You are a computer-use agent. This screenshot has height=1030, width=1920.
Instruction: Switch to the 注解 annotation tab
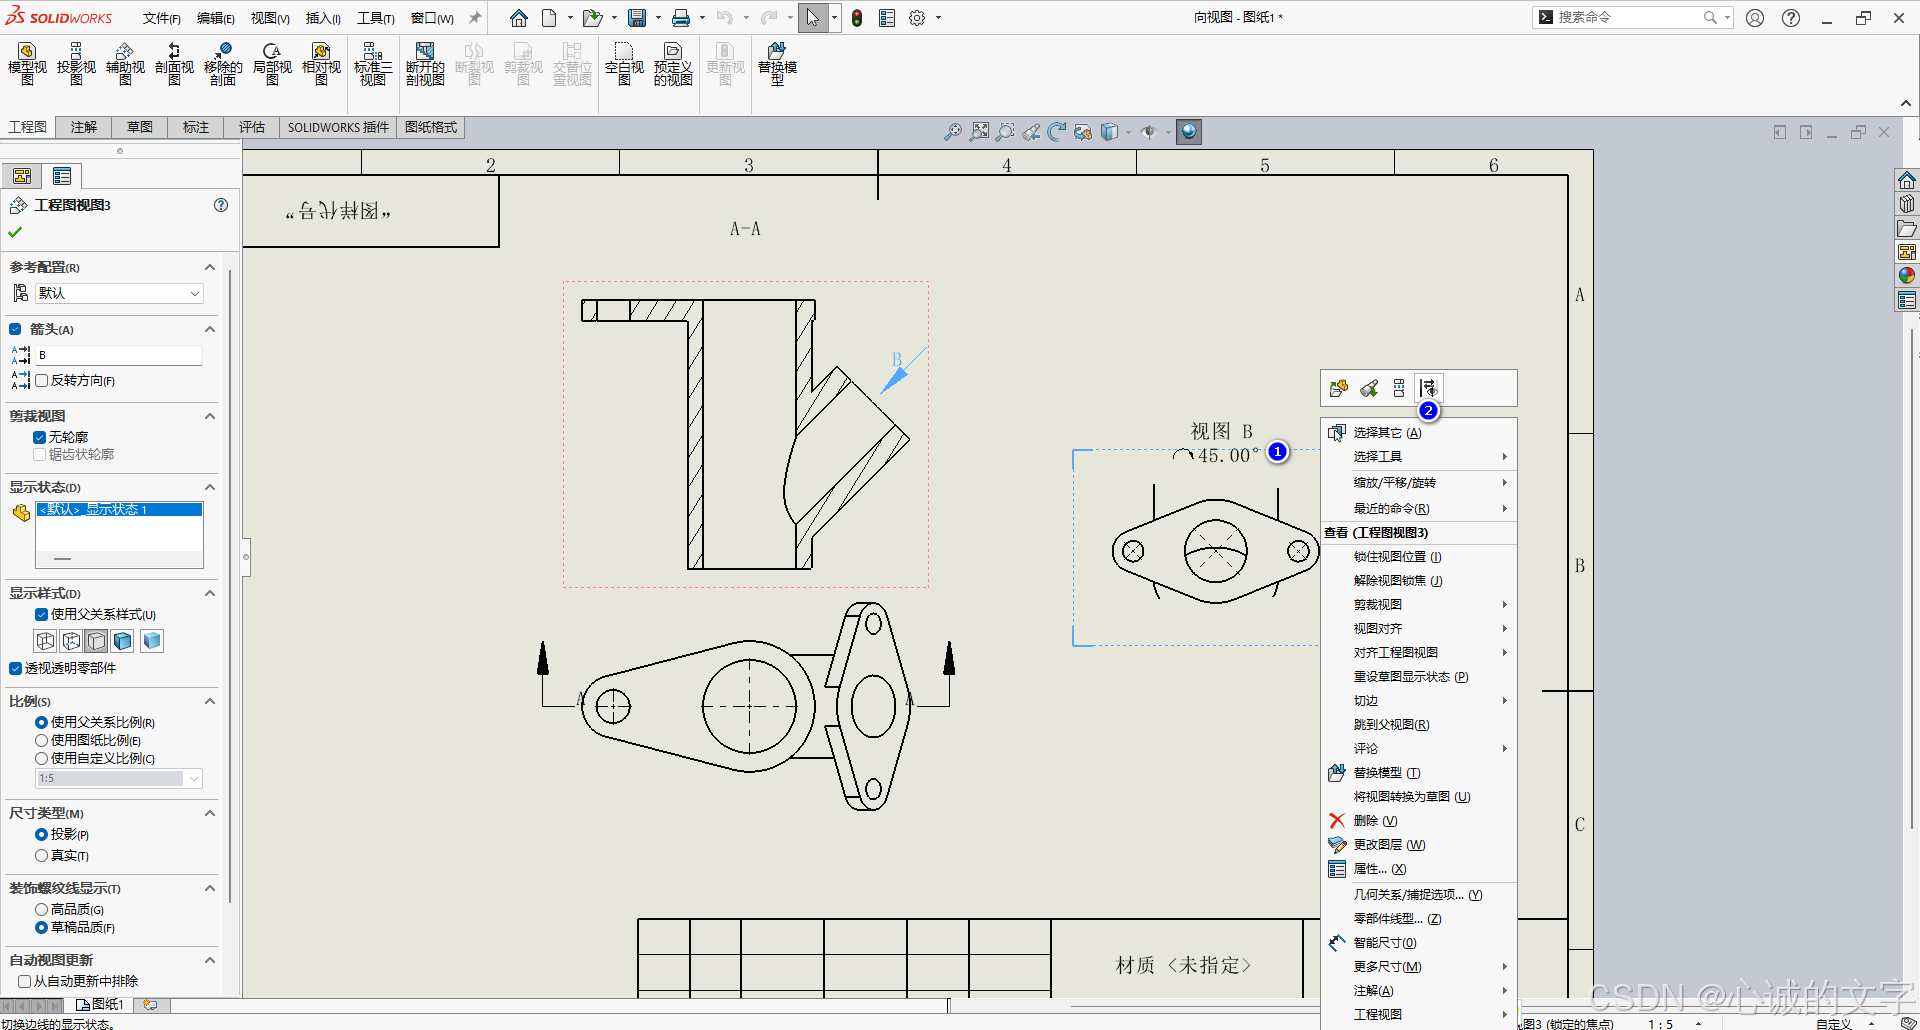pyautogui.click(x=84, y=127)
